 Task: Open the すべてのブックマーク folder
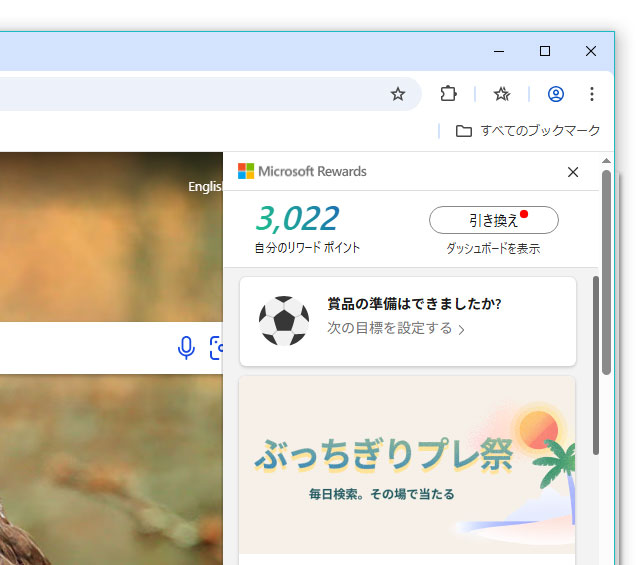point(528,131)
